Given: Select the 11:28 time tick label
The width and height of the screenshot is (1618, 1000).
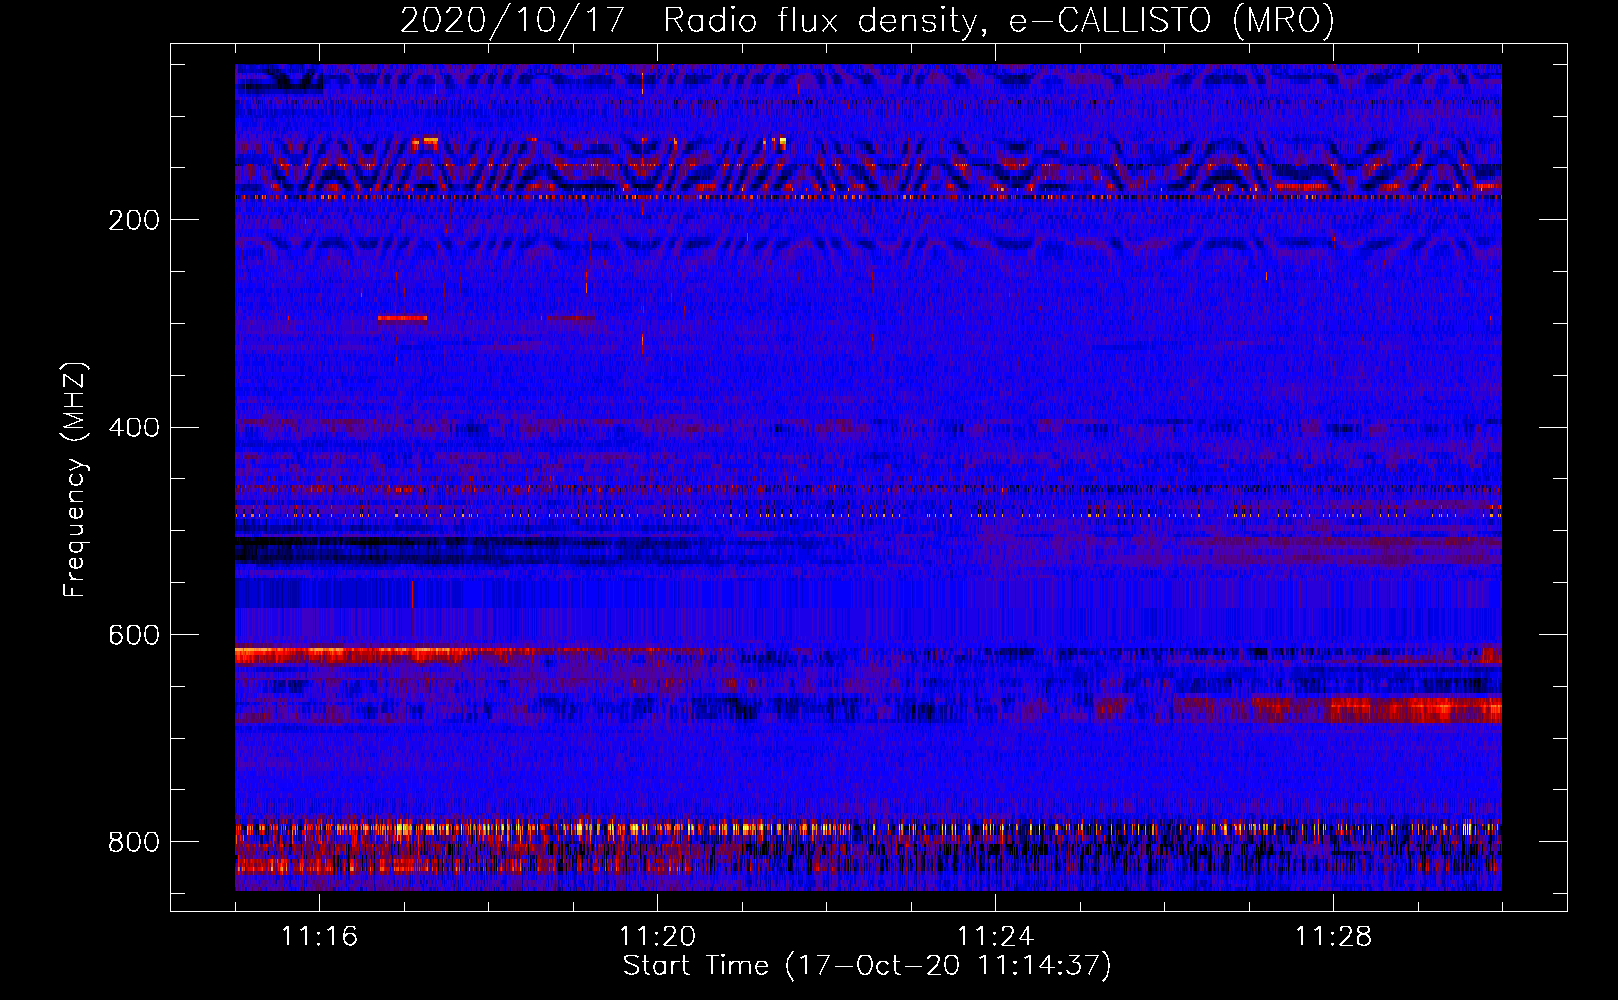Looking at the screenshot, I should [x=1334, y=936].
